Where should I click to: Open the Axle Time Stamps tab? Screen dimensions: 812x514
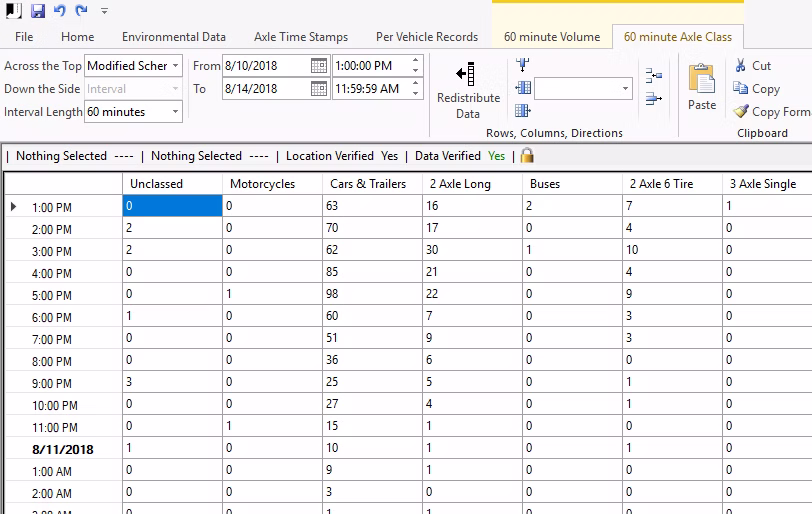click(301, 37)
